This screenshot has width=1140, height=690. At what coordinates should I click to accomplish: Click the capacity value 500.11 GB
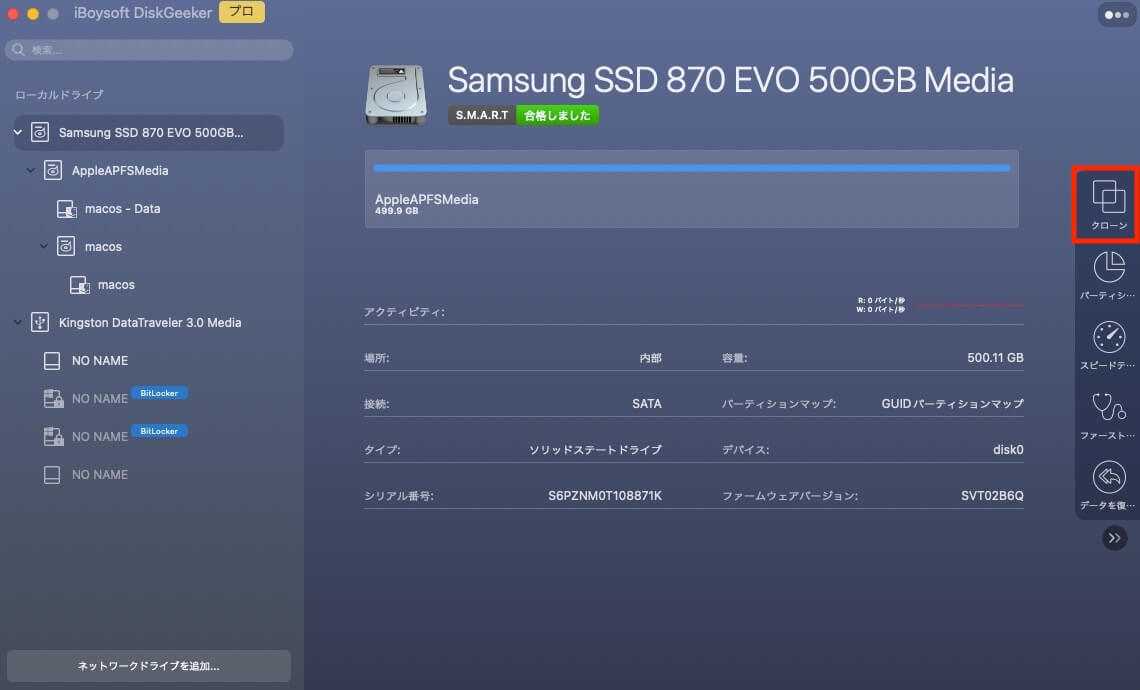(995, 357)
